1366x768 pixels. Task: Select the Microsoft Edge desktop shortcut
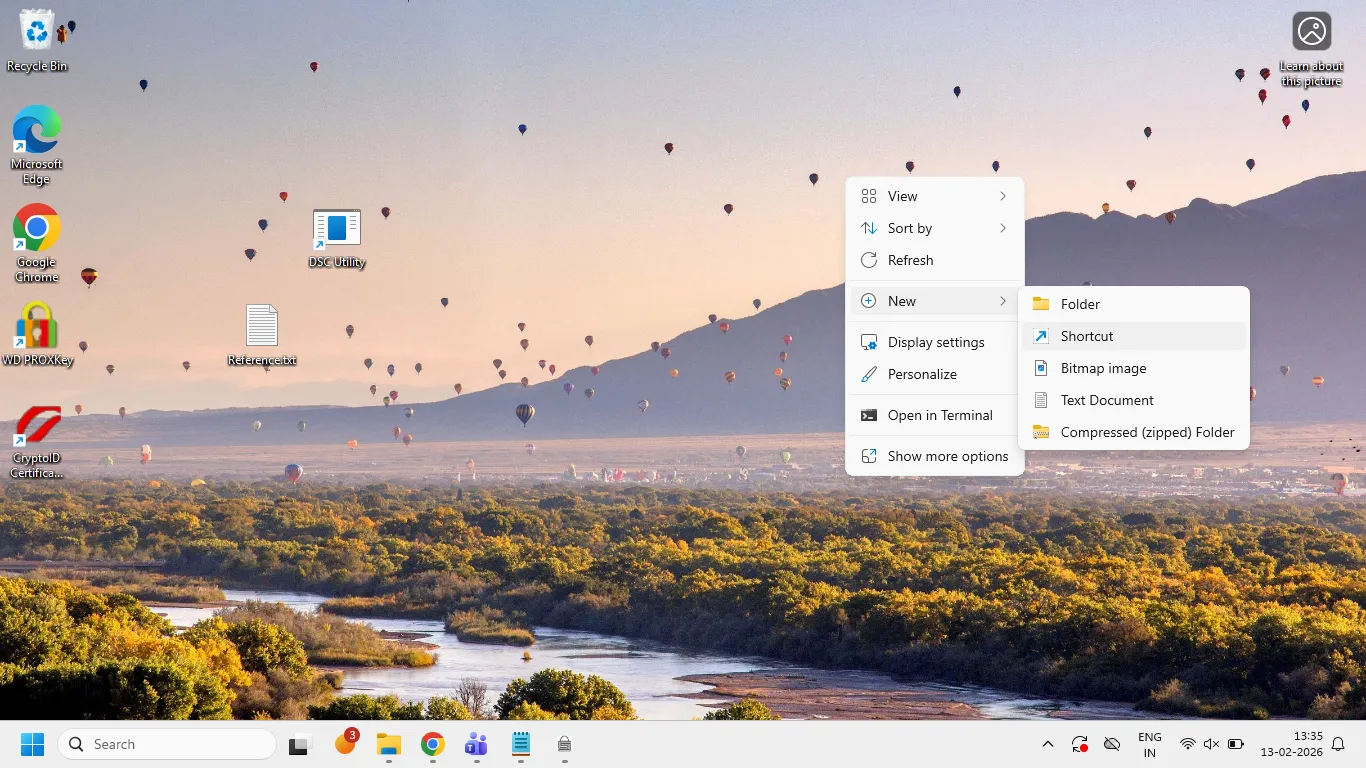[37, 145]
